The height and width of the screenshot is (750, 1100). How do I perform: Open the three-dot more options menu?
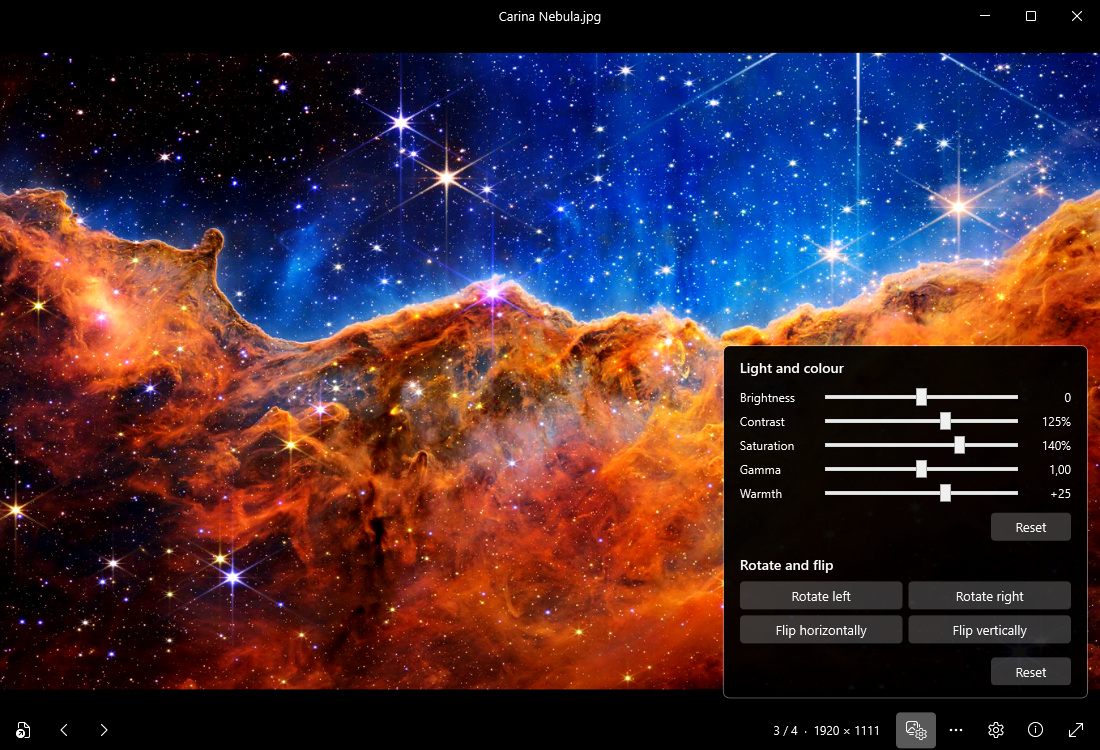coord(955,730)
